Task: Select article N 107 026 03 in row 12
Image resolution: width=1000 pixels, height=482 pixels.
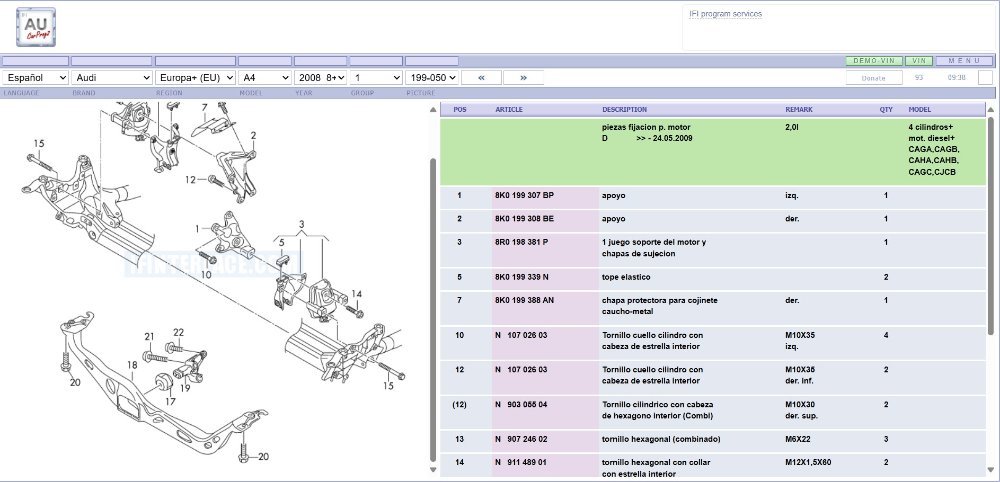Action: coord(521,370)
